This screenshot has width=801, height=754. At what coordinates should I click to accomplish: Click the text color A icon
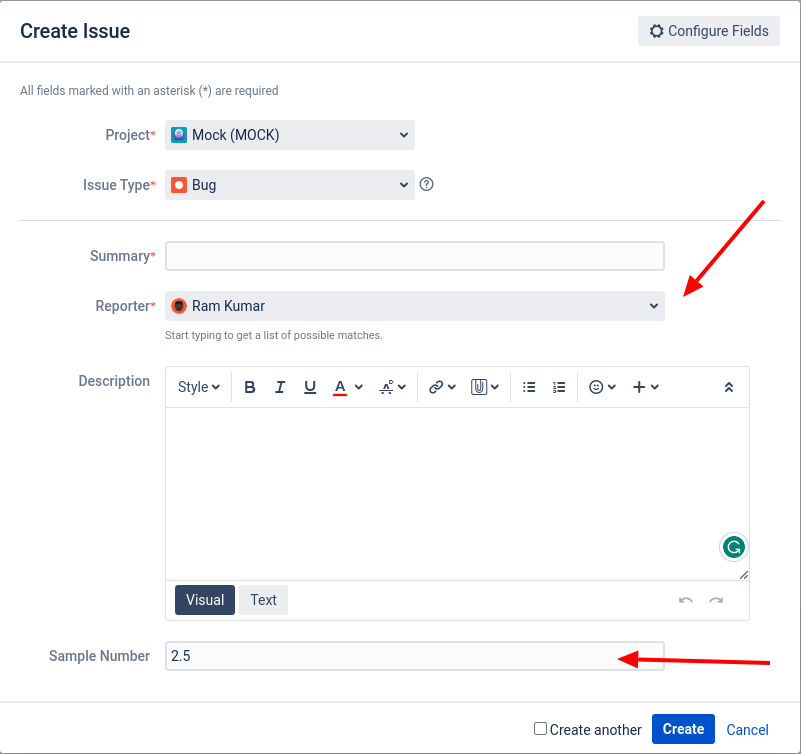coord(340,387)
